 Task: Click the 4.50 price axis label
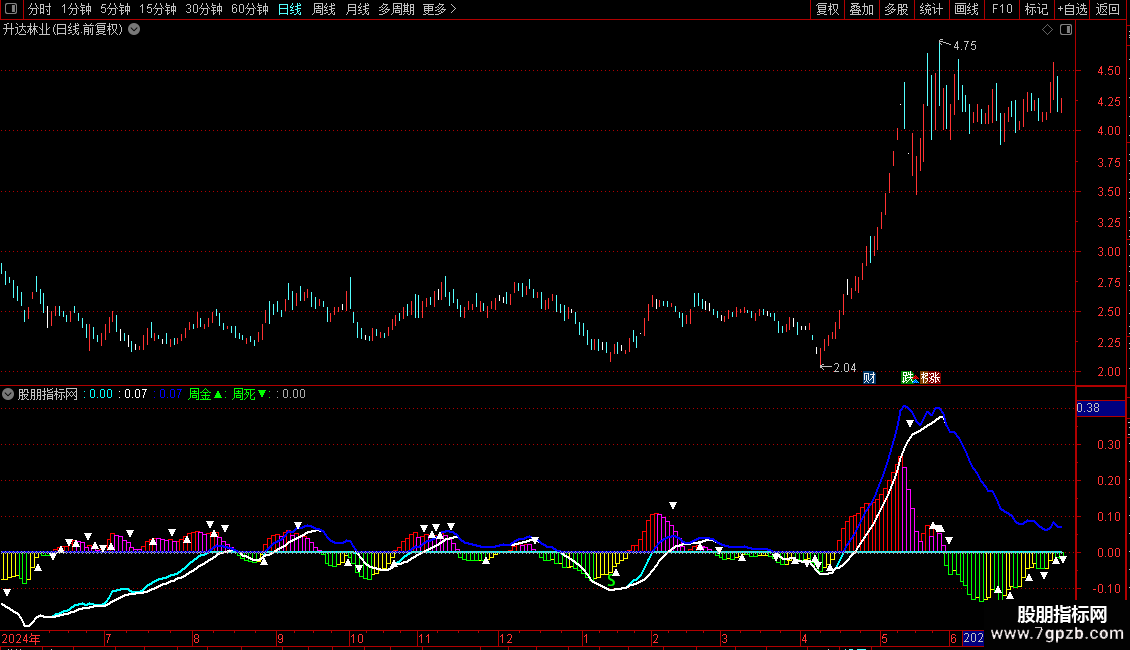(x=1108, y=71)
